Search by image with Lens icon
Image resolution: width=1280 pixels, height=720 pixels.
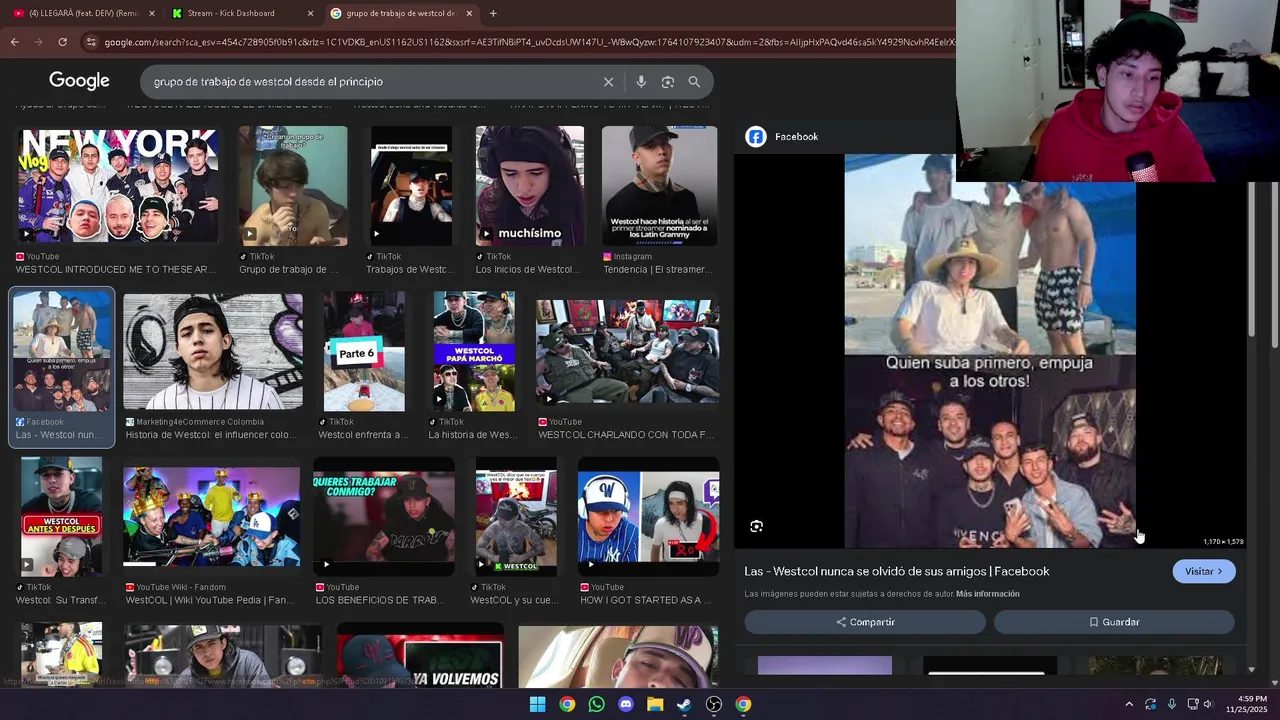(668, 82)
